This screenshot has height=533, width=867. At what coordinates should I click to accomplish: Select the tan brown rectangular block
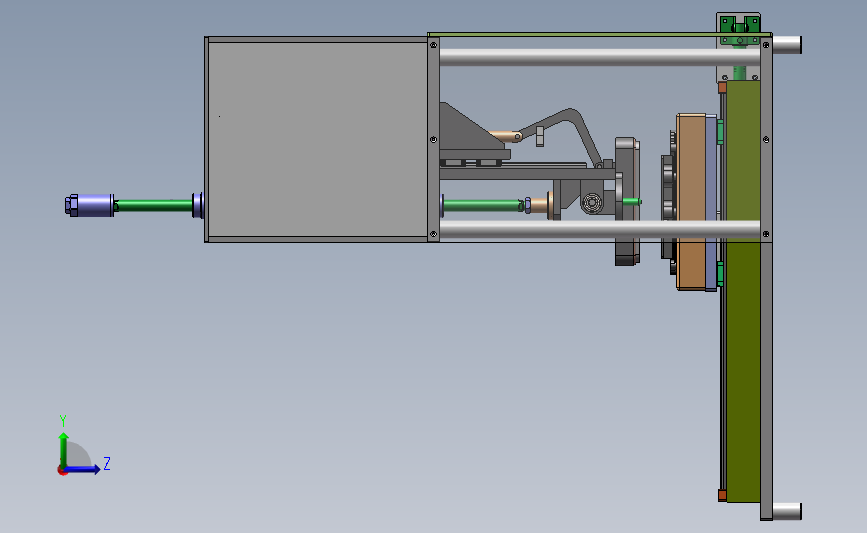[691, 202]
